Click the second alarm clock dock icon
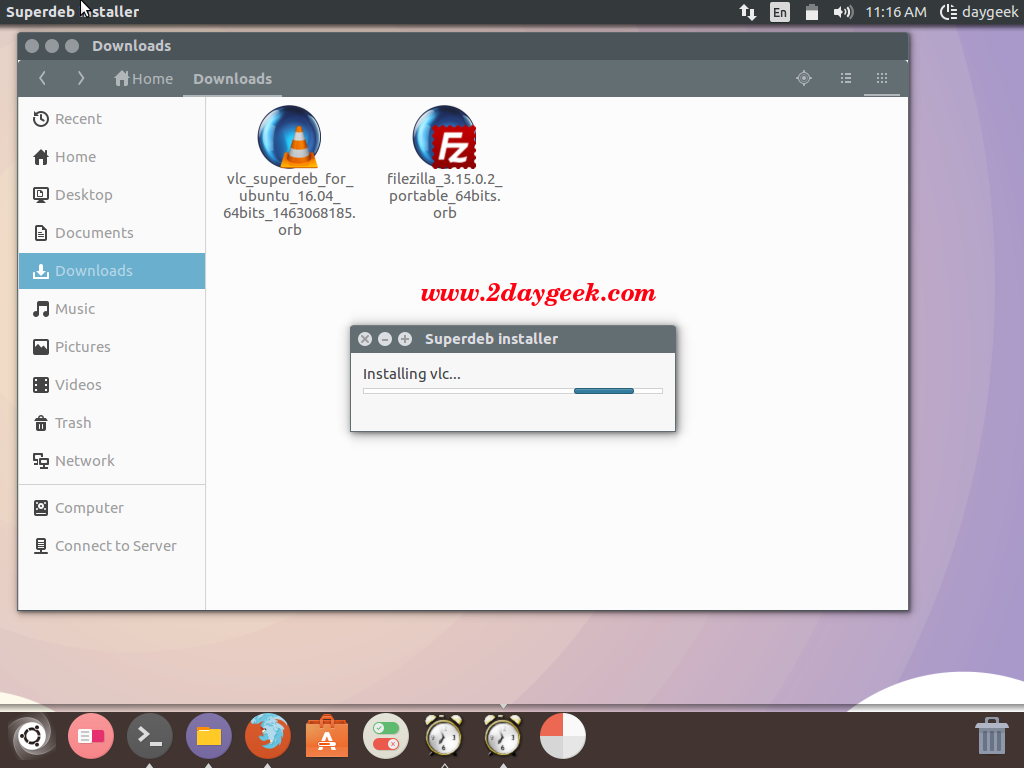The height and width of the screenshot is (768, 1024). pyautogui.click(x=503, y=736)
